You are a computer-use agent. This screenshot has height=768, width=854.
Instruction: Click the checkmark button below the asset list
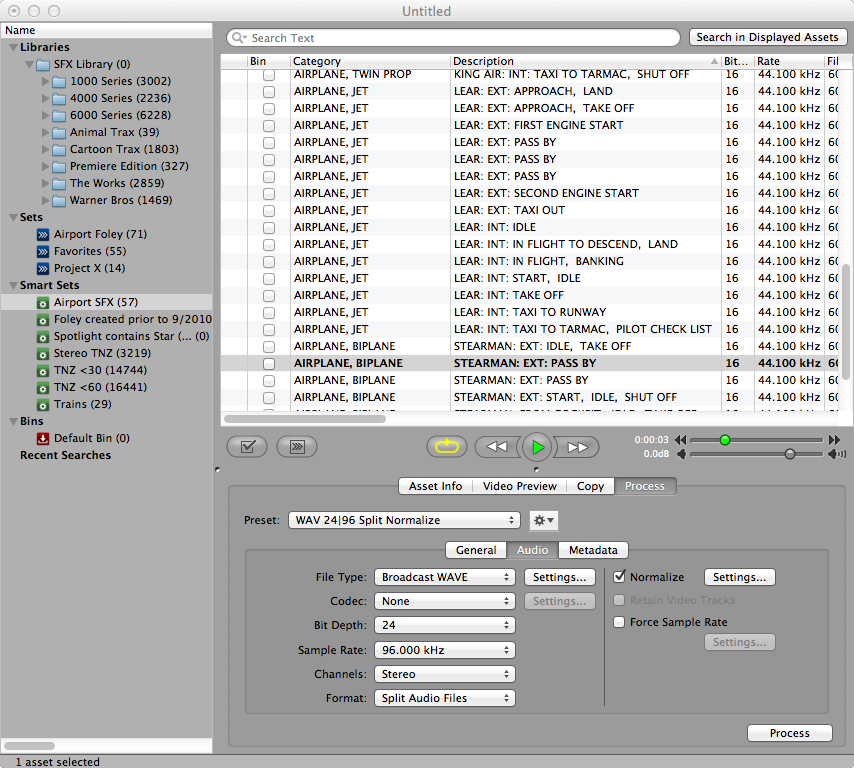point(246,447)
